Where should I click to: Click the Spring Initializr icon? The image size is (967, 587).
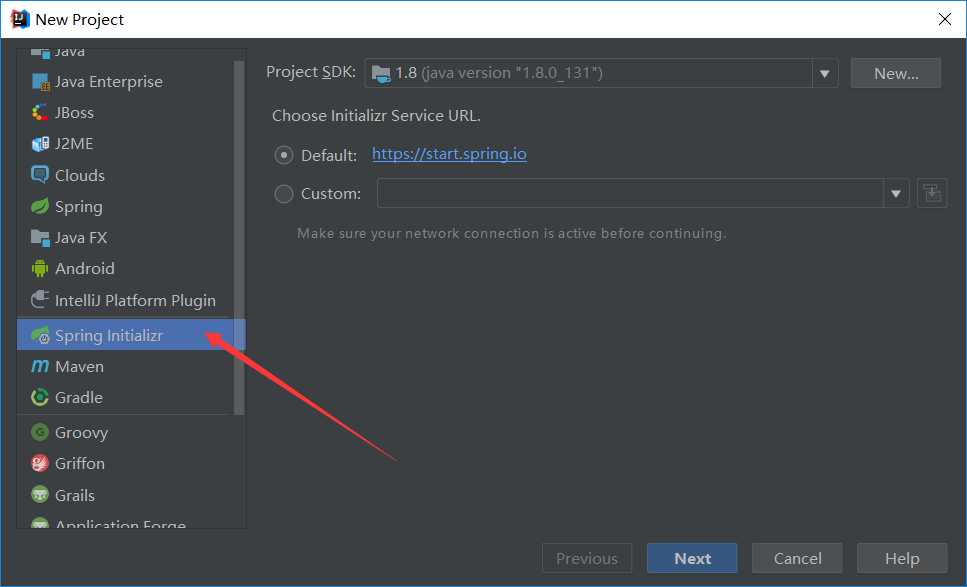(x=40, y=335)
